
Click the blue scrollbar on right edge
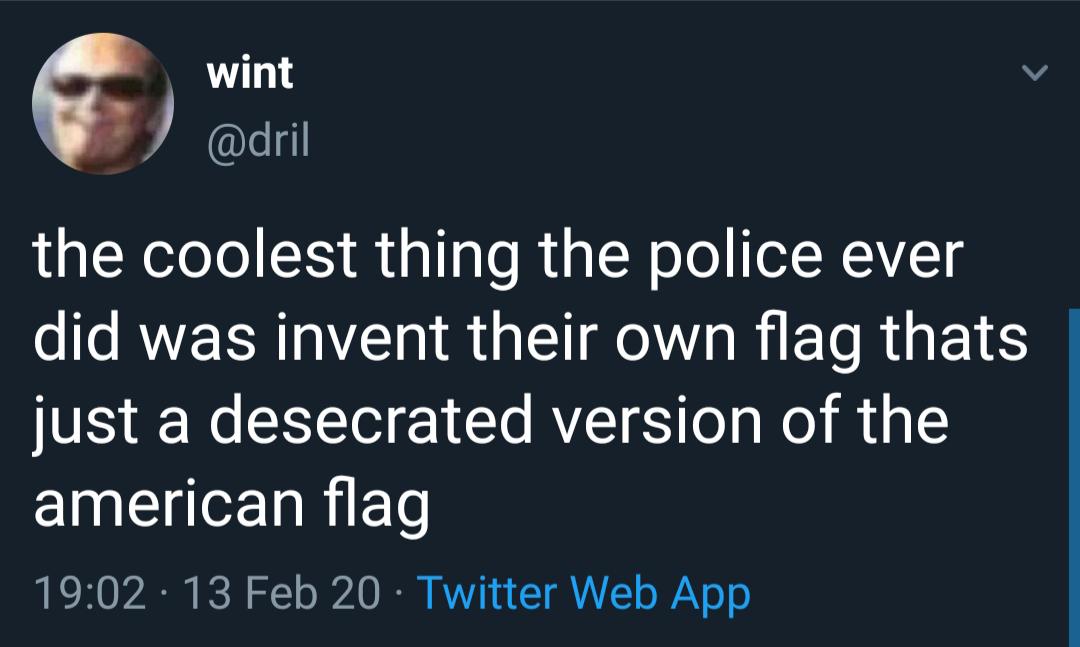coord(1074,477)
